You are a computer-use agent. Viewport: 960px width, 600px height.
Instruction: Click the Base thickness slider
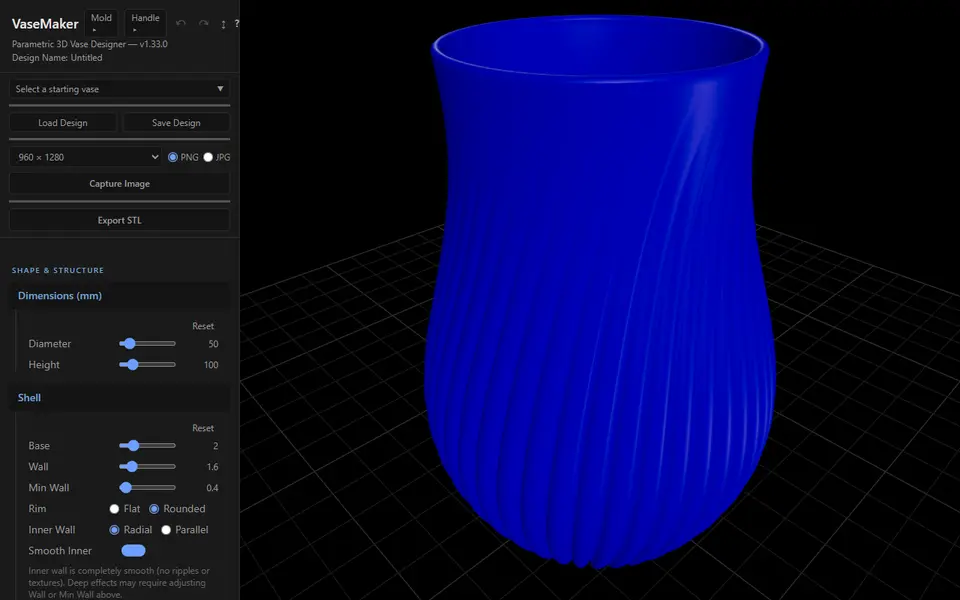[x=148, y=446]
